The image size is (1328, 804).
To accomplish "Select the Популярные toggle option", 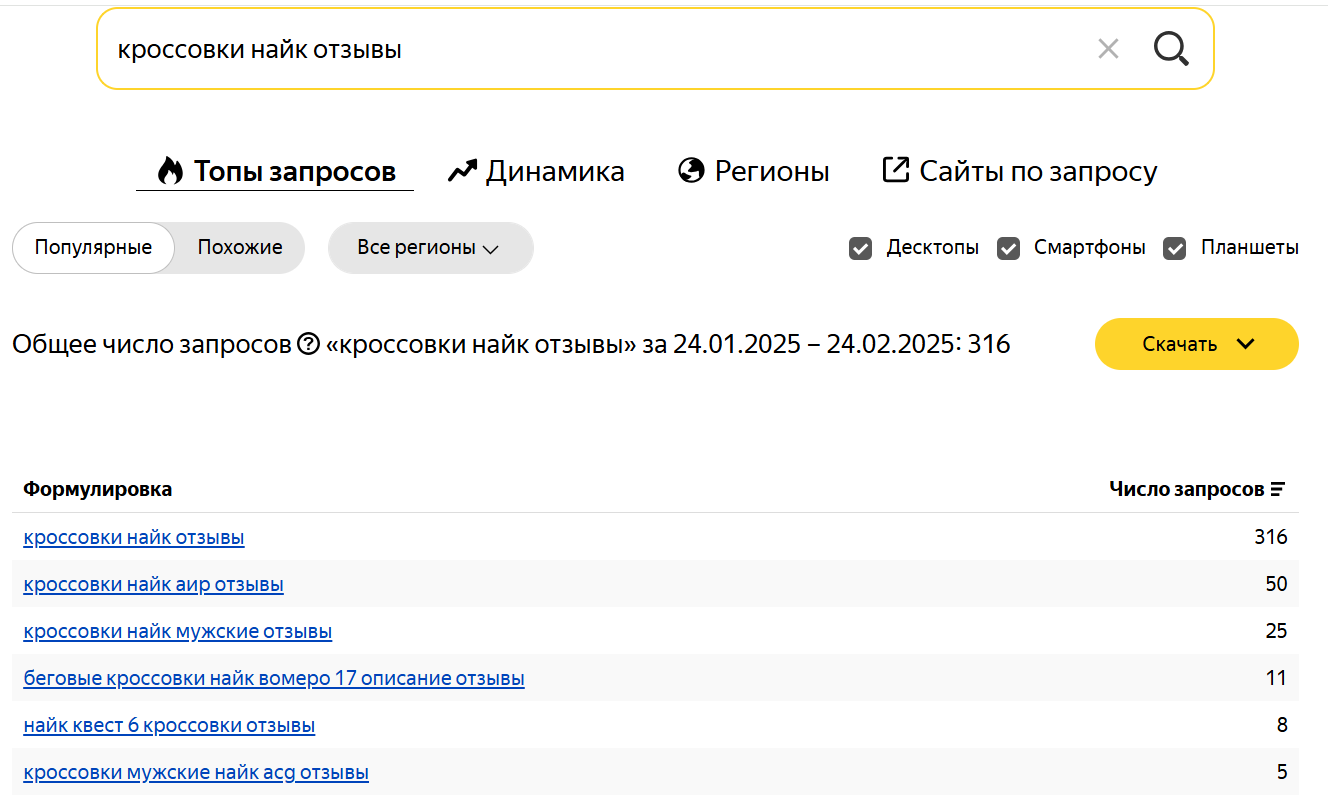I will (93, 247).
